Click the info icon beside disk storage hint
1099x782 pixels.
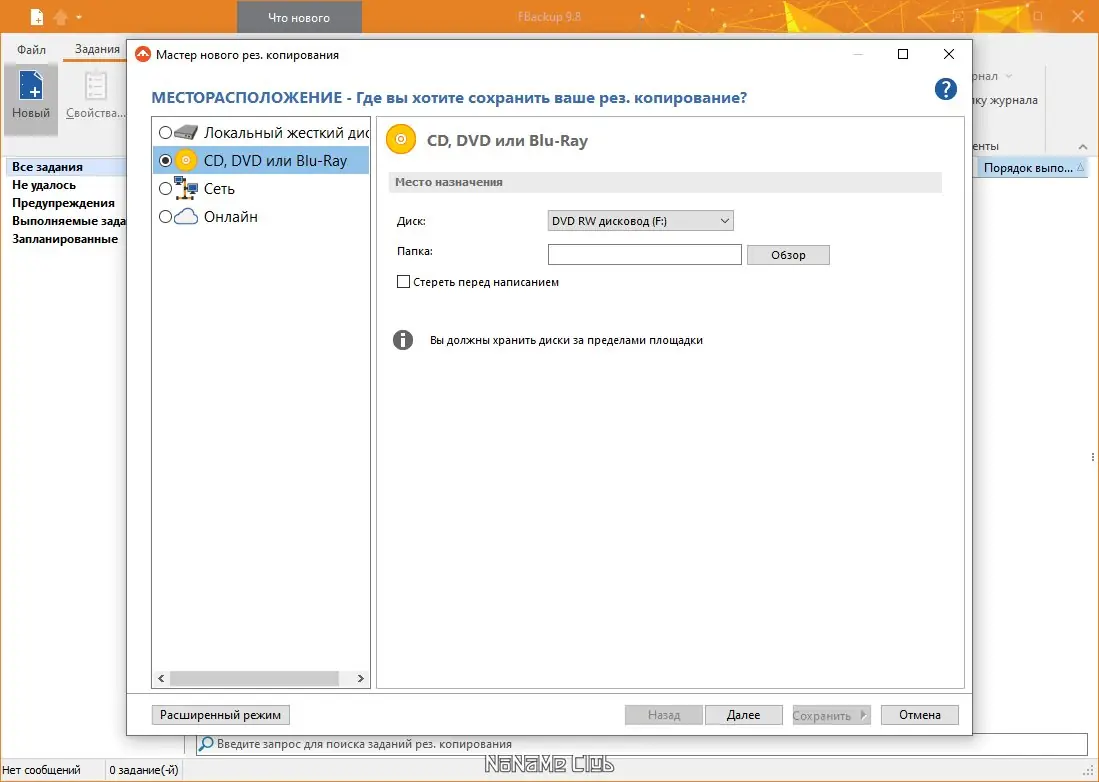pyautogui.click(x=403, y=340)
